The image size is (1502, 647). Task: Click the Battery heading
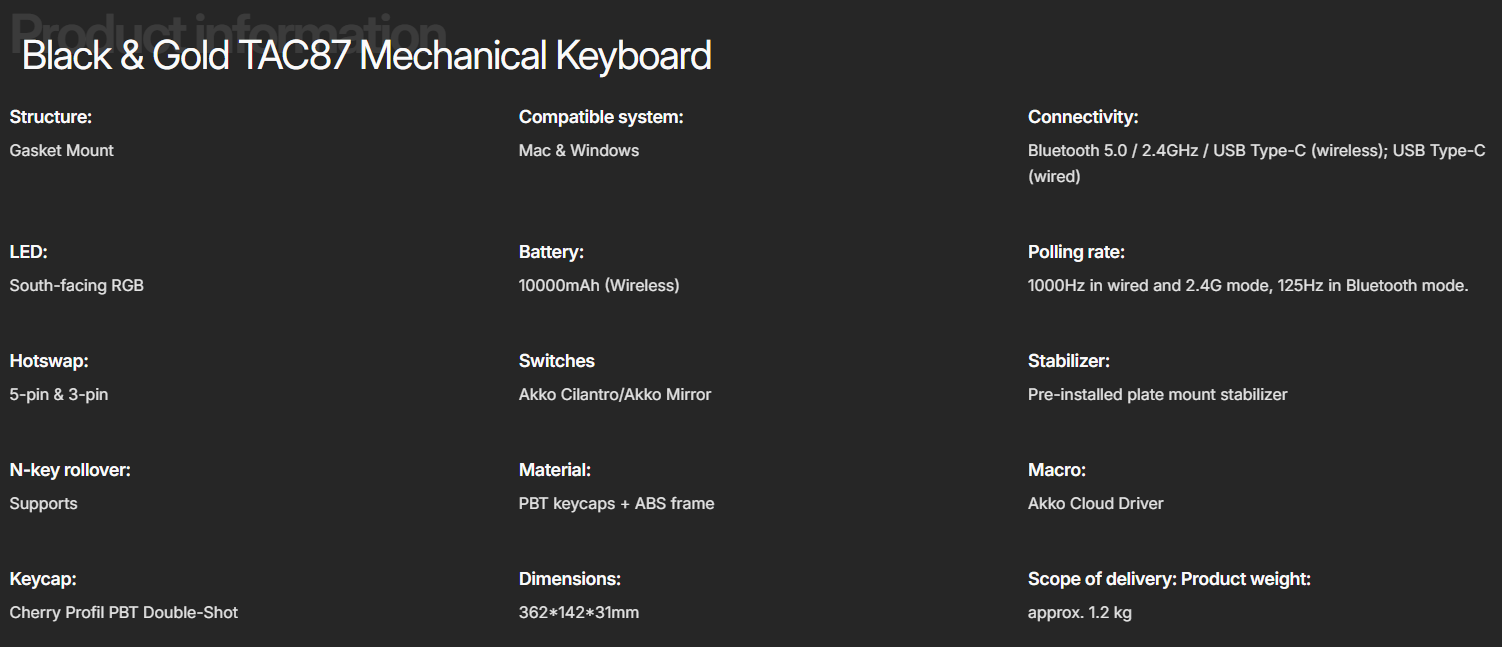click(x=551, y=252)
